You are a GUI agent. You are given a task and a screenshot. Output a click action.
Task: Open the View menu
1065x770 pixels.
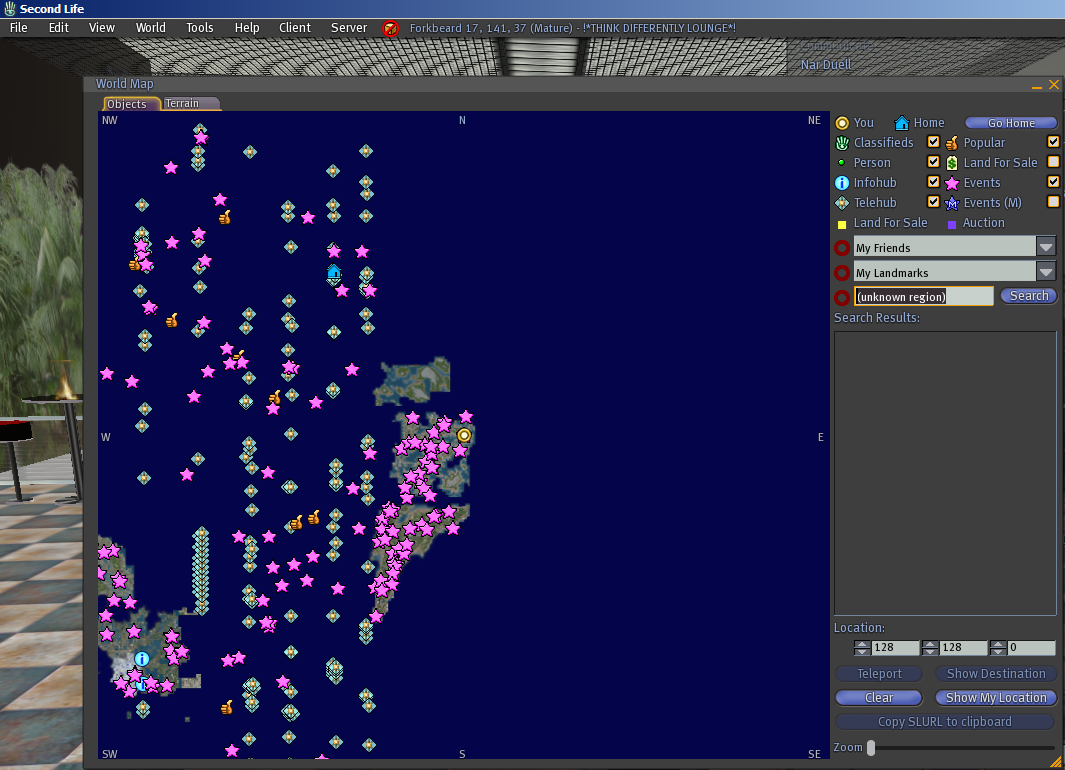coord(102,28)
